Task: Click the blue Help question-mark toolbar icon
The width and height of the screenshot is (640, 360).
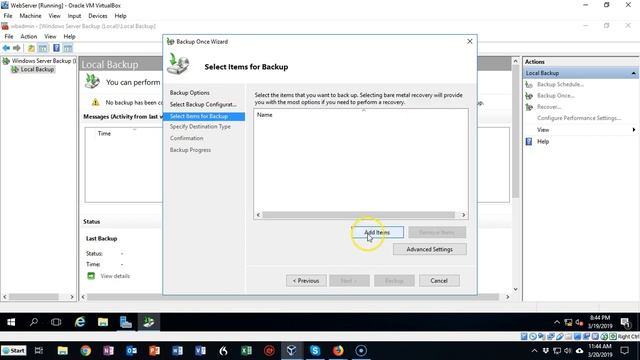Action: pyautogui.click(x=56, y=48)
